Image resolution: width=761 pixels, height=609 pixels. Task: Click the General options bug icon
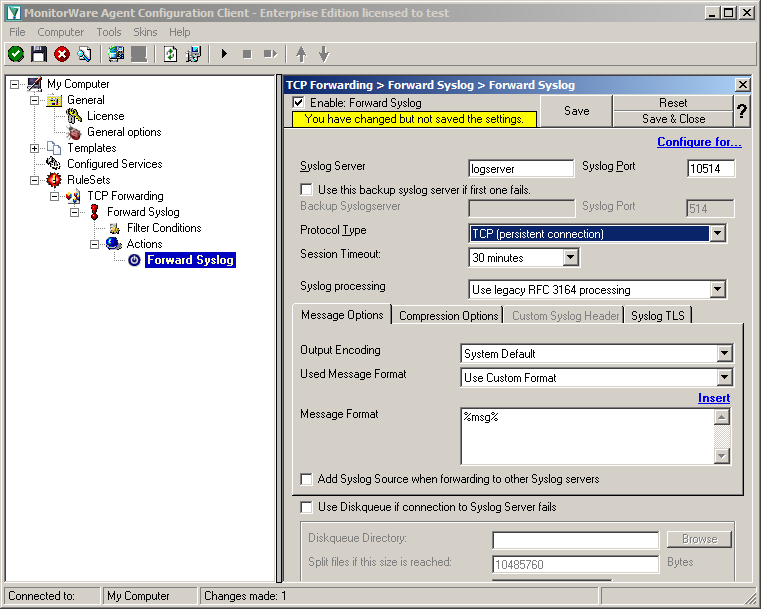tap(74, 132)
